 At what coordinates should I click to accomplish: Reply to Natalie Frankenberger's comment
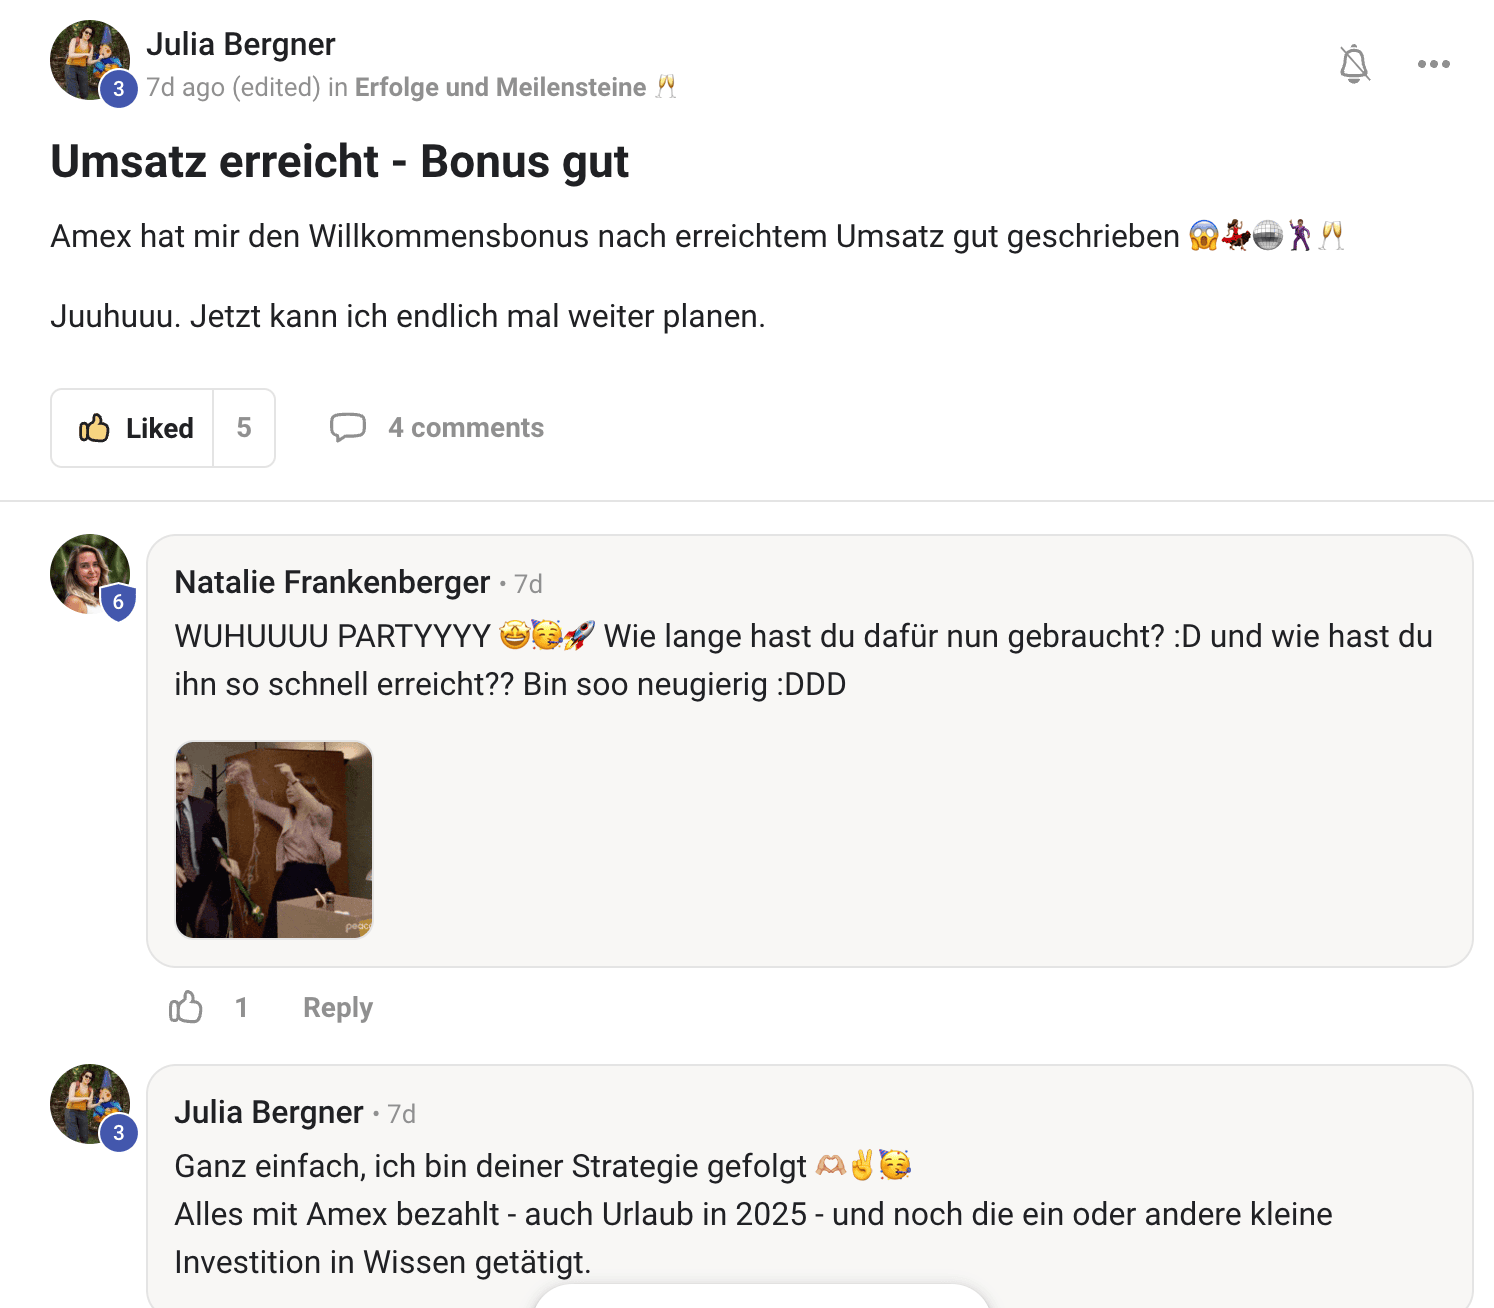[x=338, y=1007]
